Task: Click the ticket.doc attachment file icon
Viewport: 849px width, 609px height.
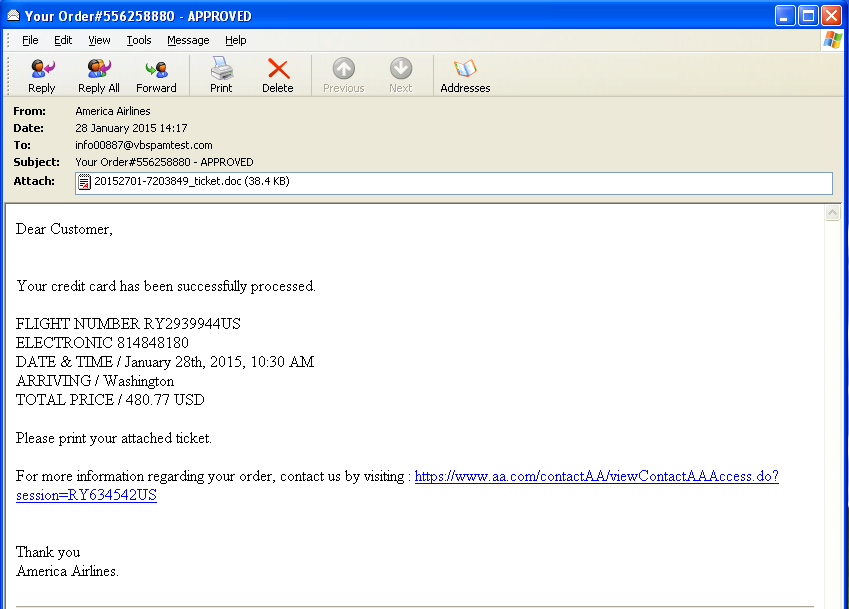Action: pyautogui.click(x=84, y=182)
